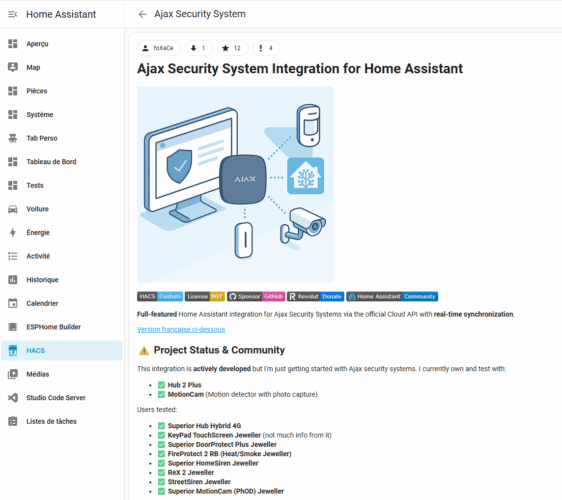562x500 pixels.
Task: Click the downloads count chip
Action: point(199,48)
